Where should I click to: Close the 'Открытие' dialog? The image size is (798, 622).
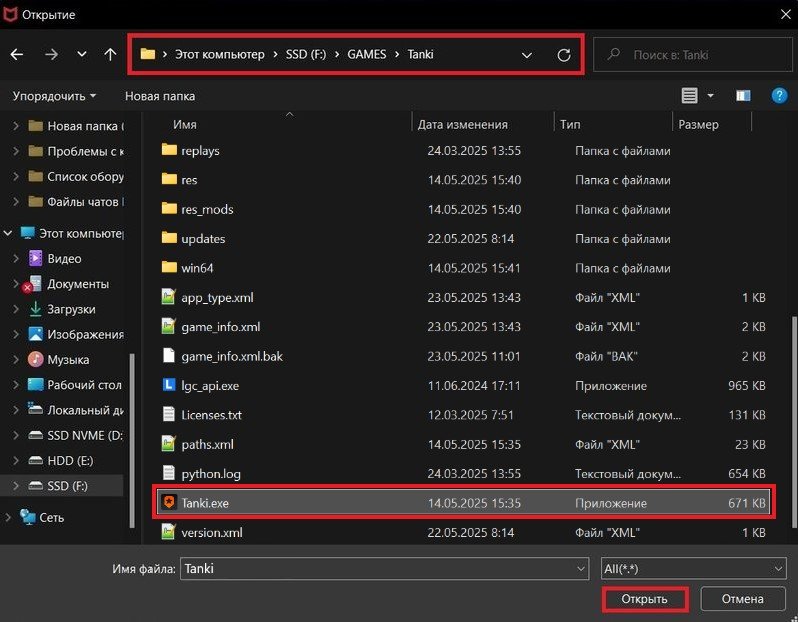pos(785,14)
